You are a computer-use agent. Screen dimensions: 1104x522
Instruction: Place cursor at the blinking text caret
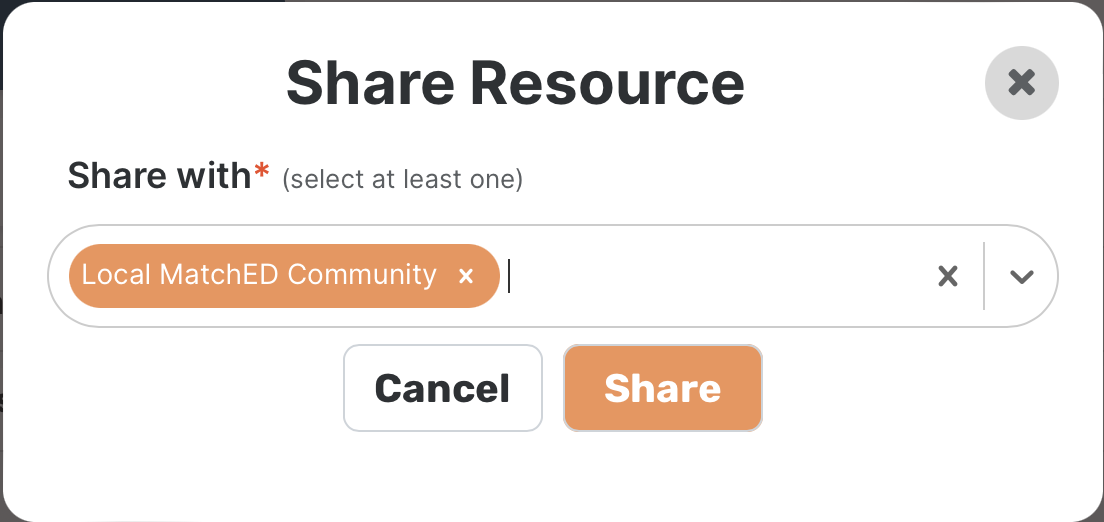(509, 276)
